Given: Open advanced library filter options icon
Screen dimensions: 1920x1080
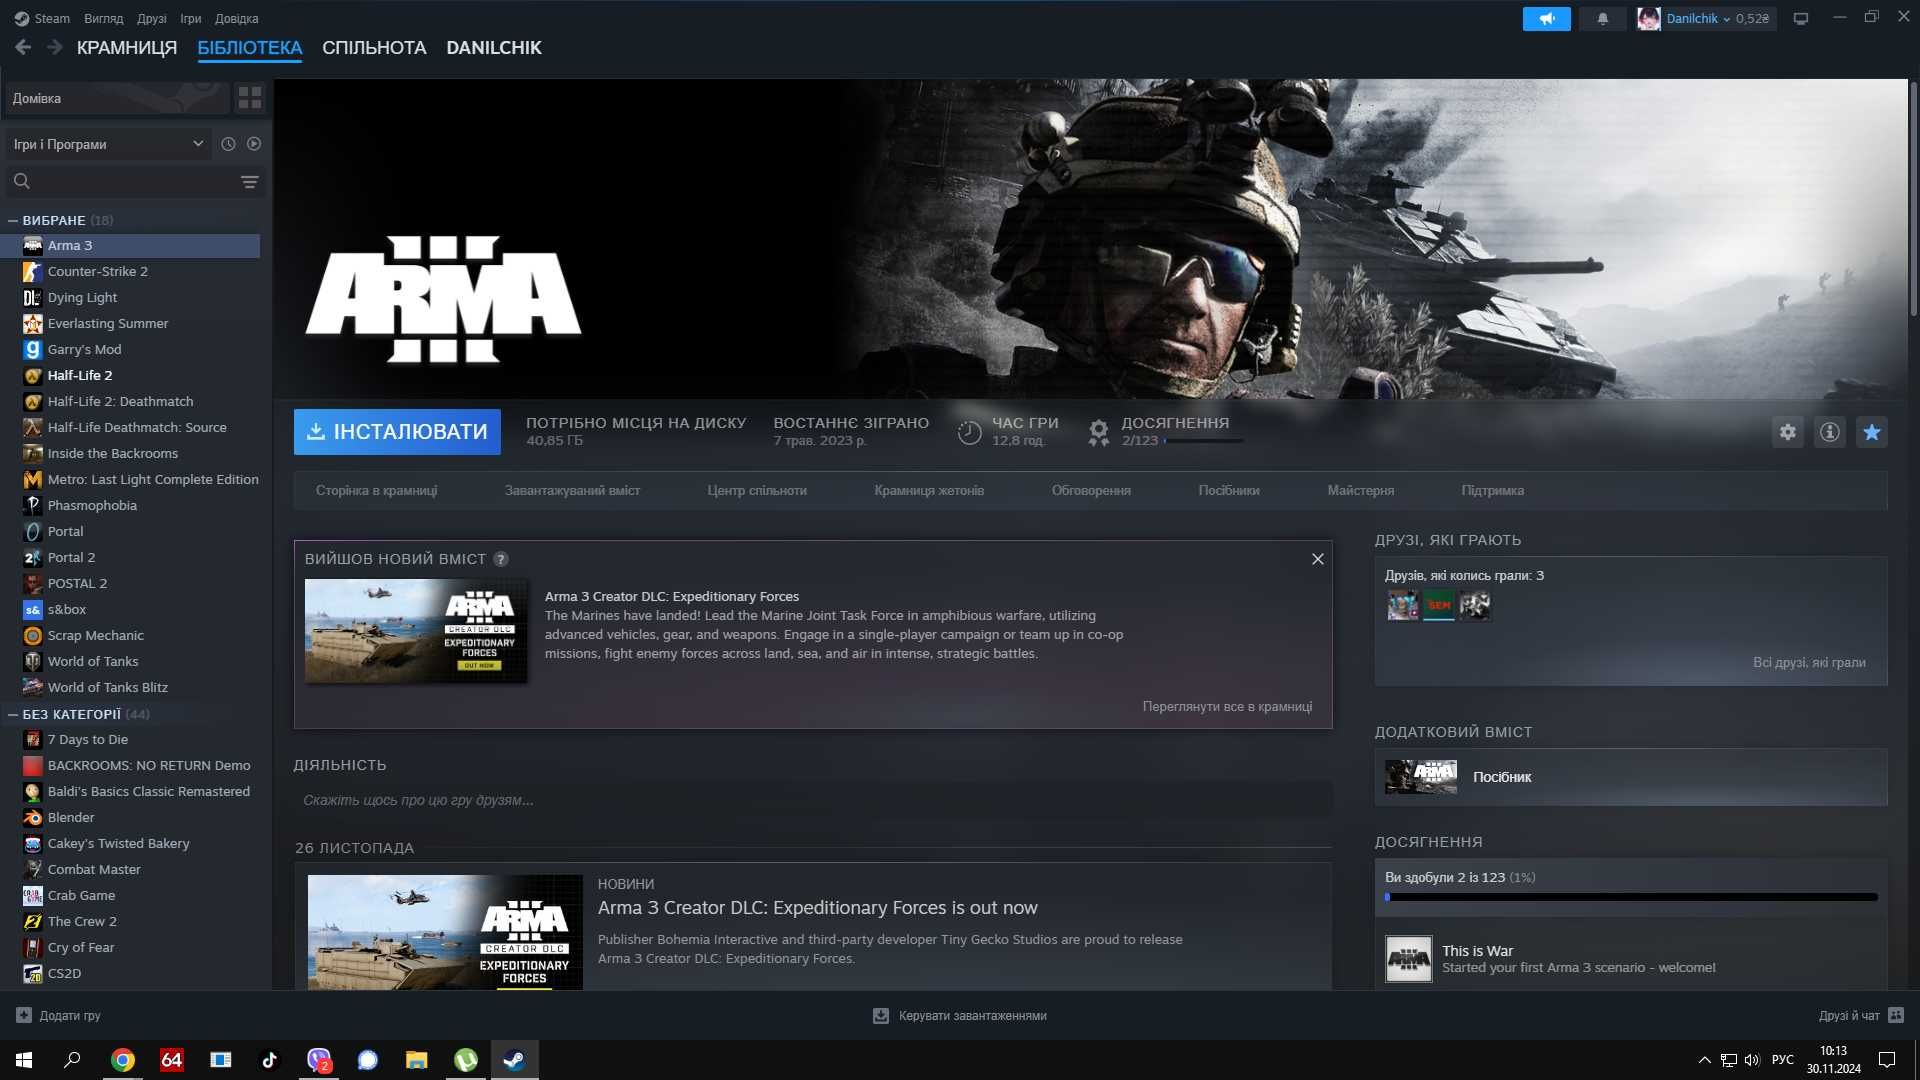Looking at the screenshot, I should pyautogui.click(x=250, y=181).
